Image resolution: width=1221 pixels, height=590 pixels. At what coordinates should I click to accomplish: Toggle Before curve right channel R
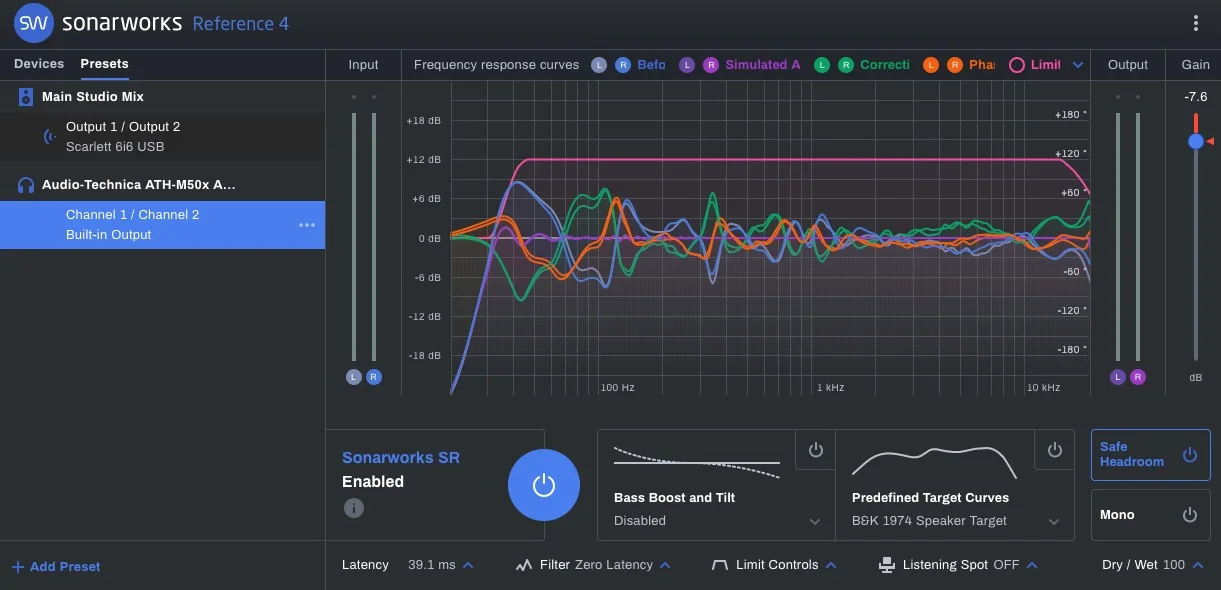[x=623, y=65]
